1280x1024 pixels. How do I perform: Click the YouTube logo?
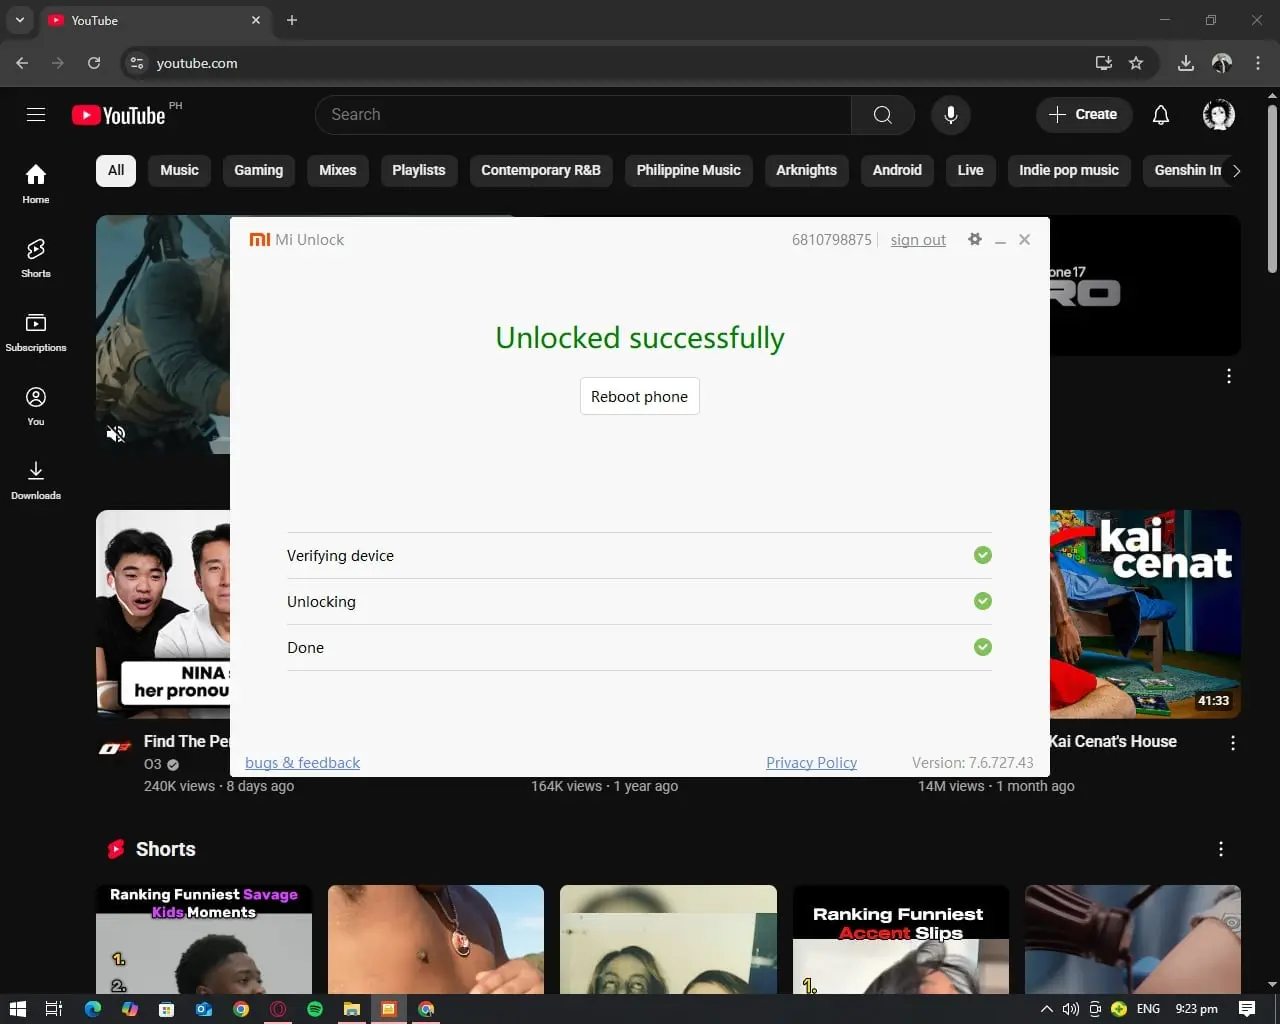pyautogui.click(x=119, y=115)
